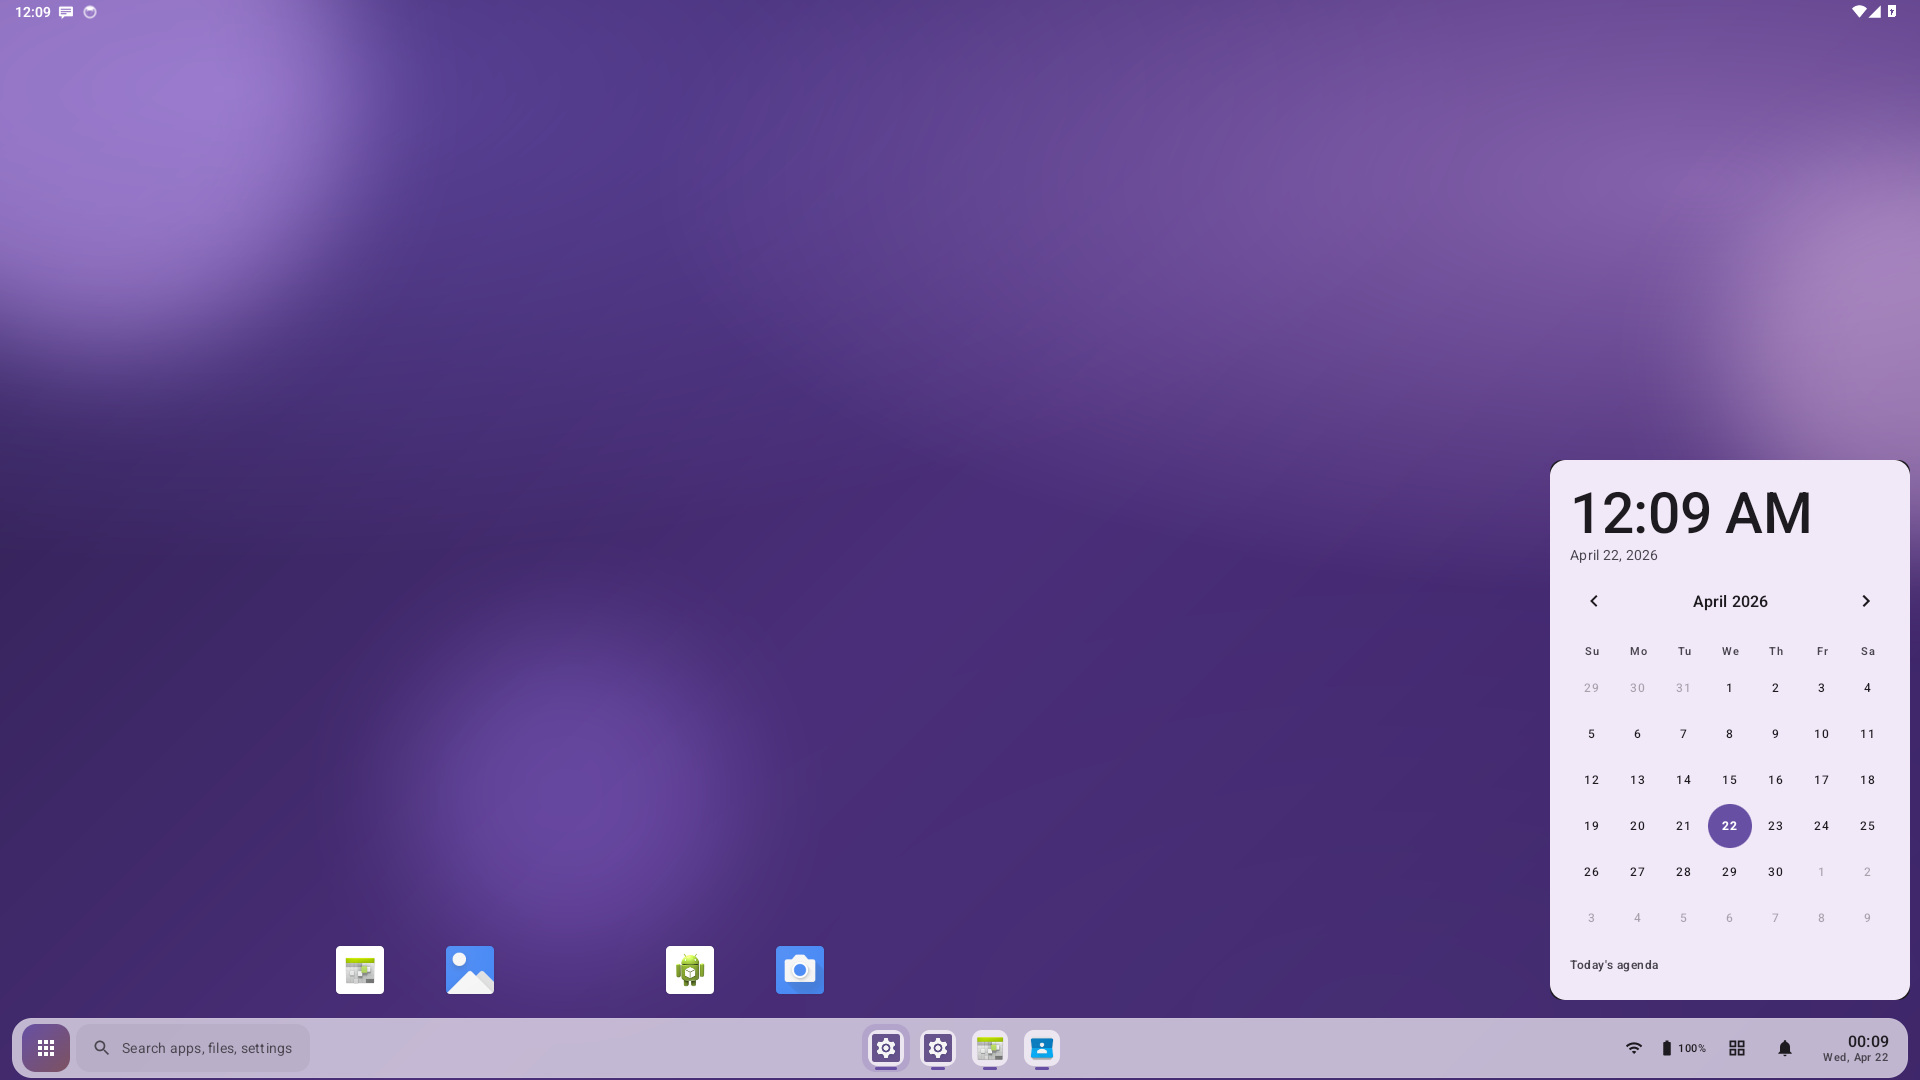This screenshot has width=1920, height=1080.
Task: Pick April 30 in the calendar
Action: pos(1775,872)
